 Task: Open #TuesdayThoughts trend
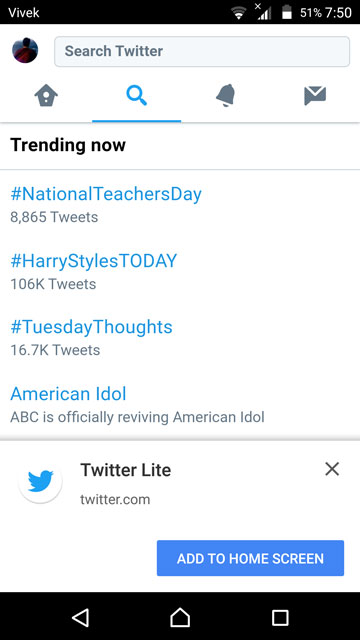tap(91, 327)
